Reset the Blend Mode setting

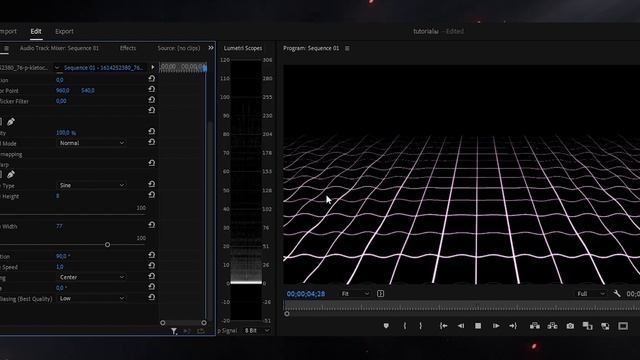pyautogui.click(x=151, y=142)
